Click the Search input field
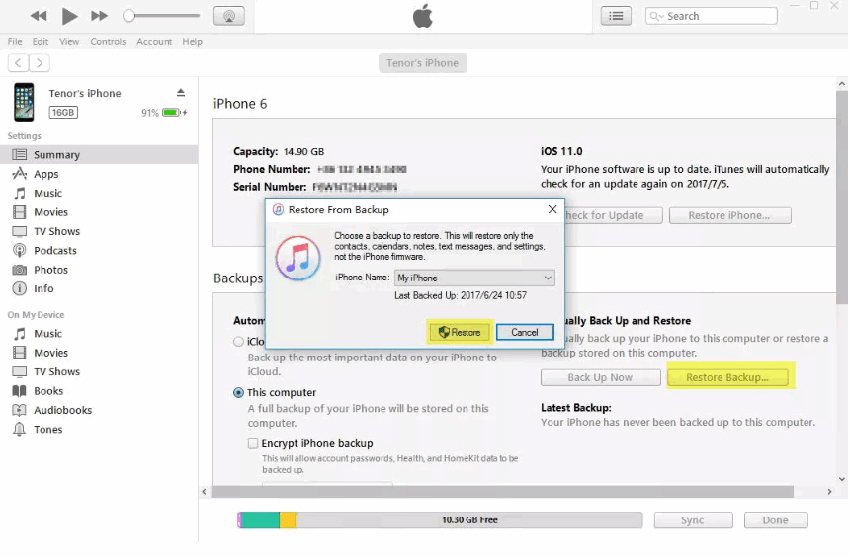The image size is (850, 557). pyautogui.click(x=711, y=16)
